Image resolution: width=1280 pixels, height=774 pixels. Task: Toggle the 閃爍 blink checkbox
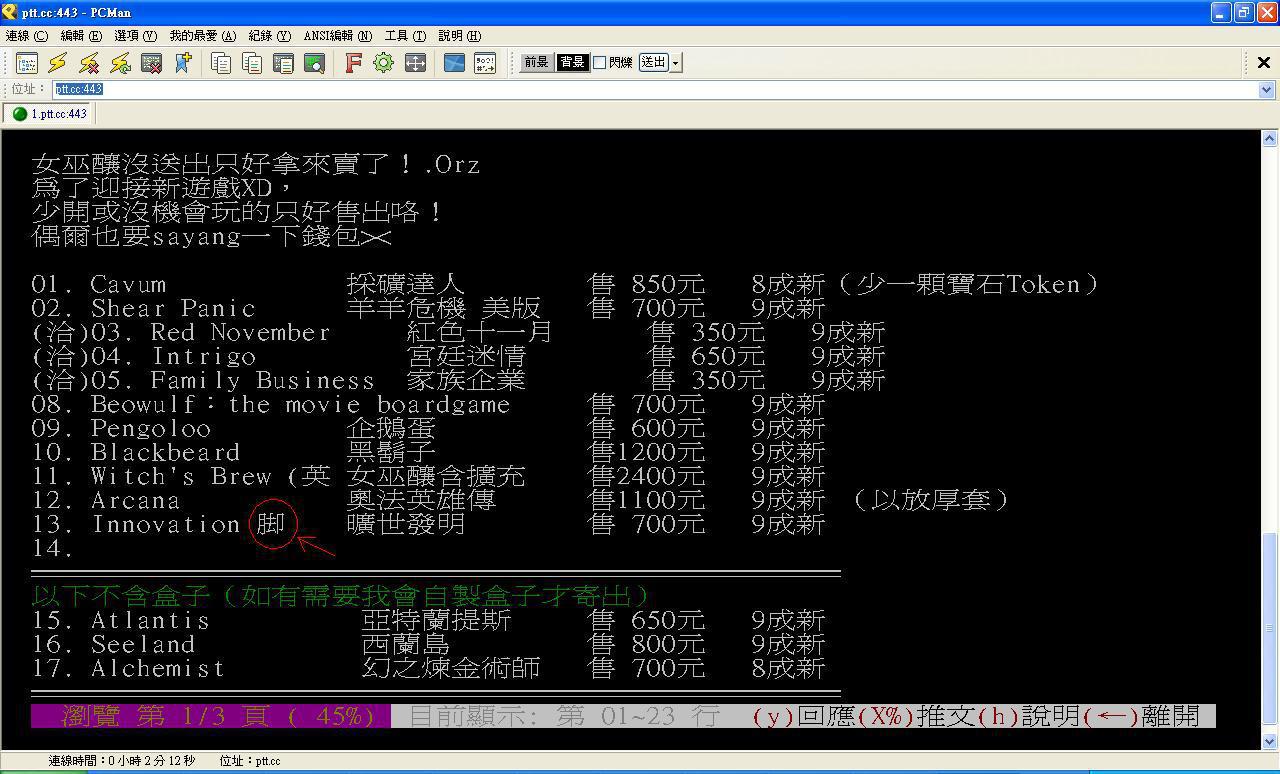599,63
